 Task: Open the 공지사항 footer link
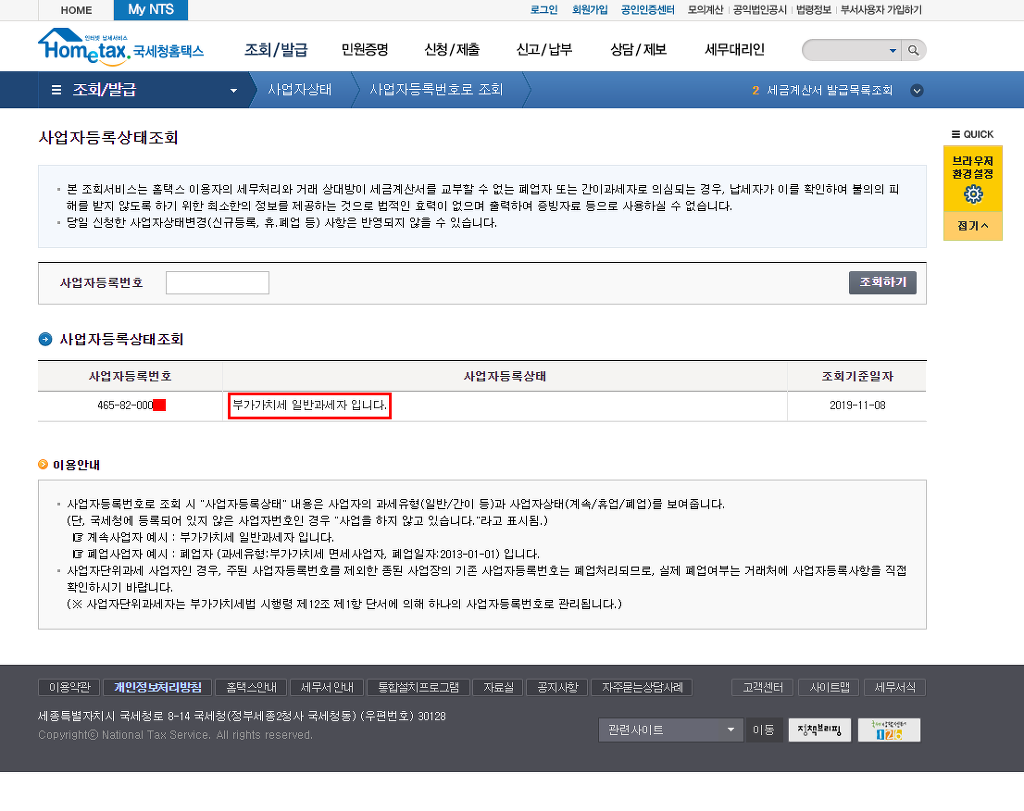(x=558, y=688)
